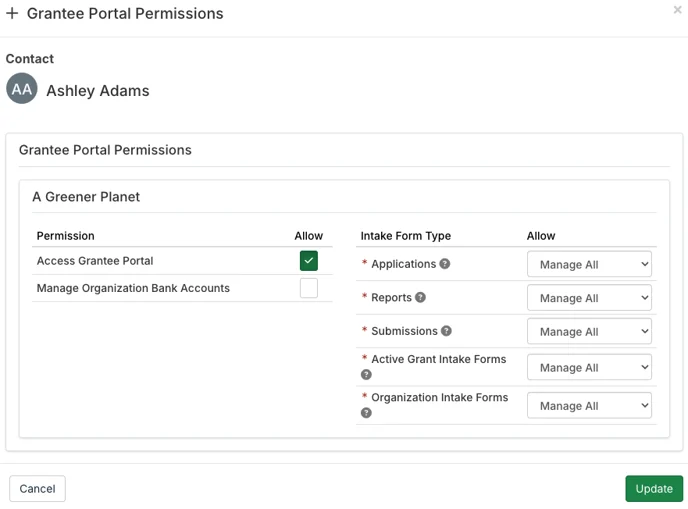Image resolution: width=688 pixels, height=509 pixels.
Task: Close the dialog with the X button
Action: pos(677,10)
